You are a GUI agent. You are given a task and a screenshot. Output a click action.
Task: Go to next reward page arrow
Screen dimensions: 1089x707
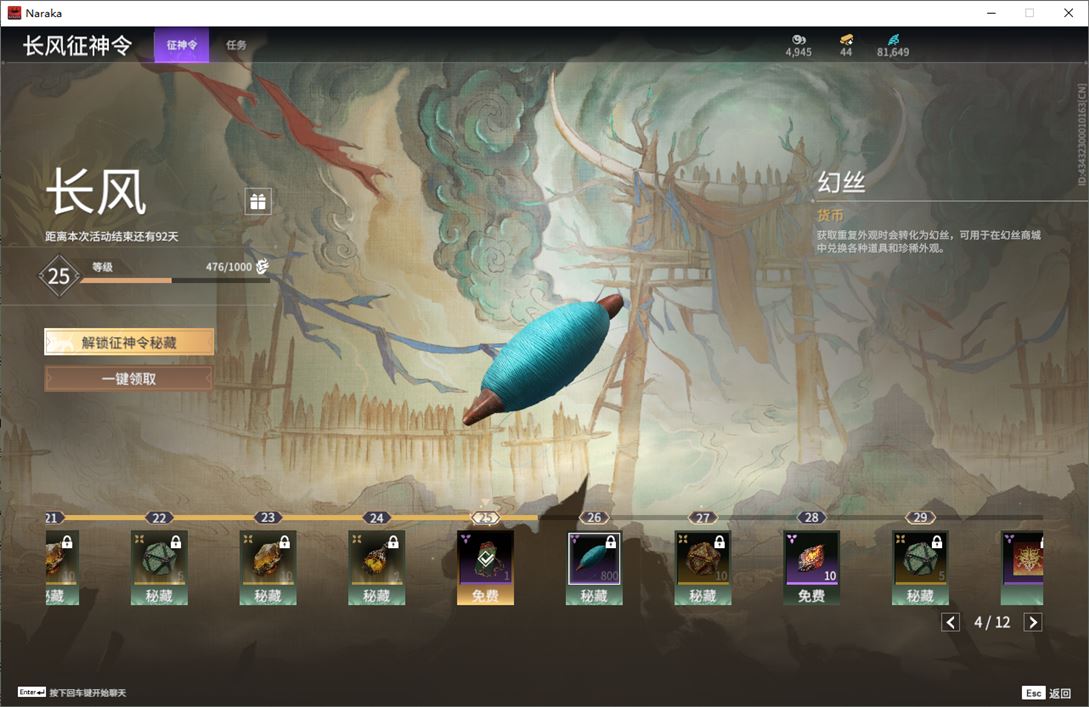point(1033,622)
